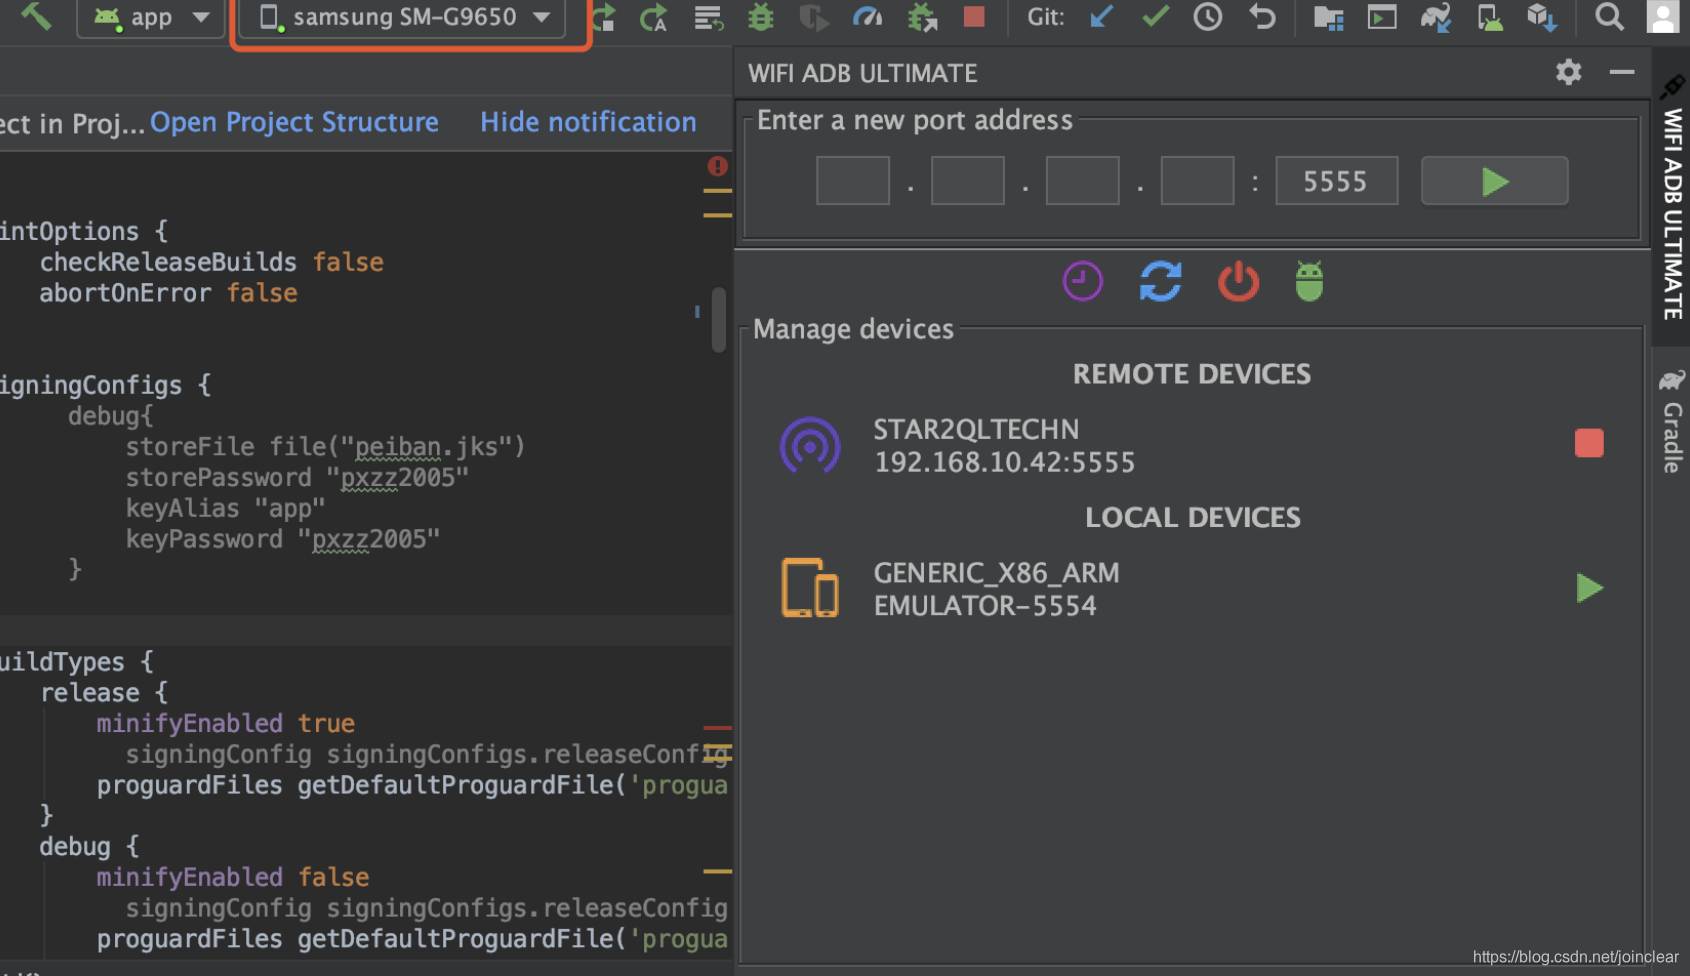Open the app run configuration dropdown
The image size is (1690, 976).
coord(151,17)
